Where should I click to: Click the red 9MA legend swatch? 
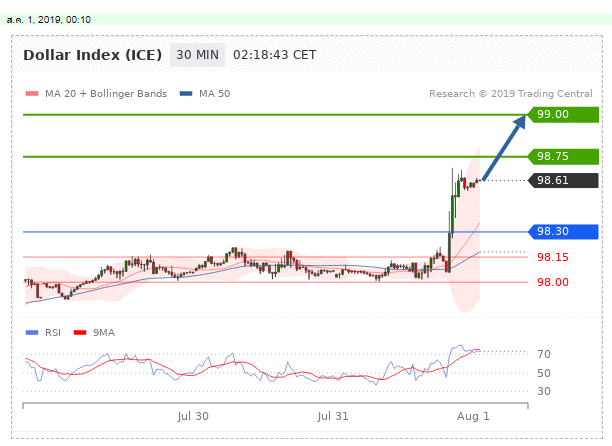pos(80,332)
